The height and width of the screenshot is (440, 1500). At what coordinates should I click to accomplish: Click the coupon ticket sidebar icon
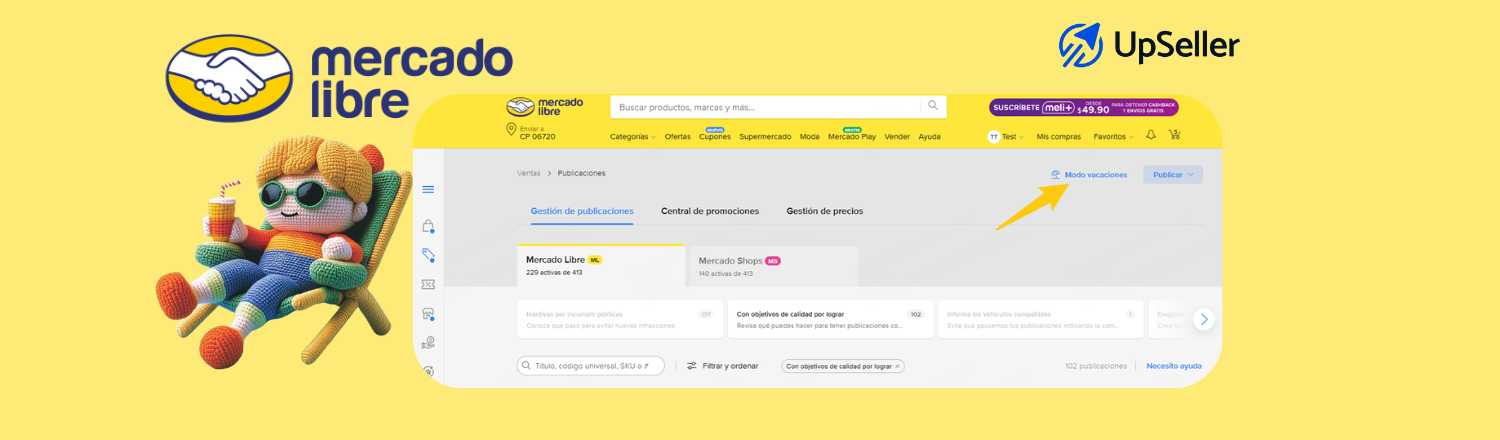[428, 285]
